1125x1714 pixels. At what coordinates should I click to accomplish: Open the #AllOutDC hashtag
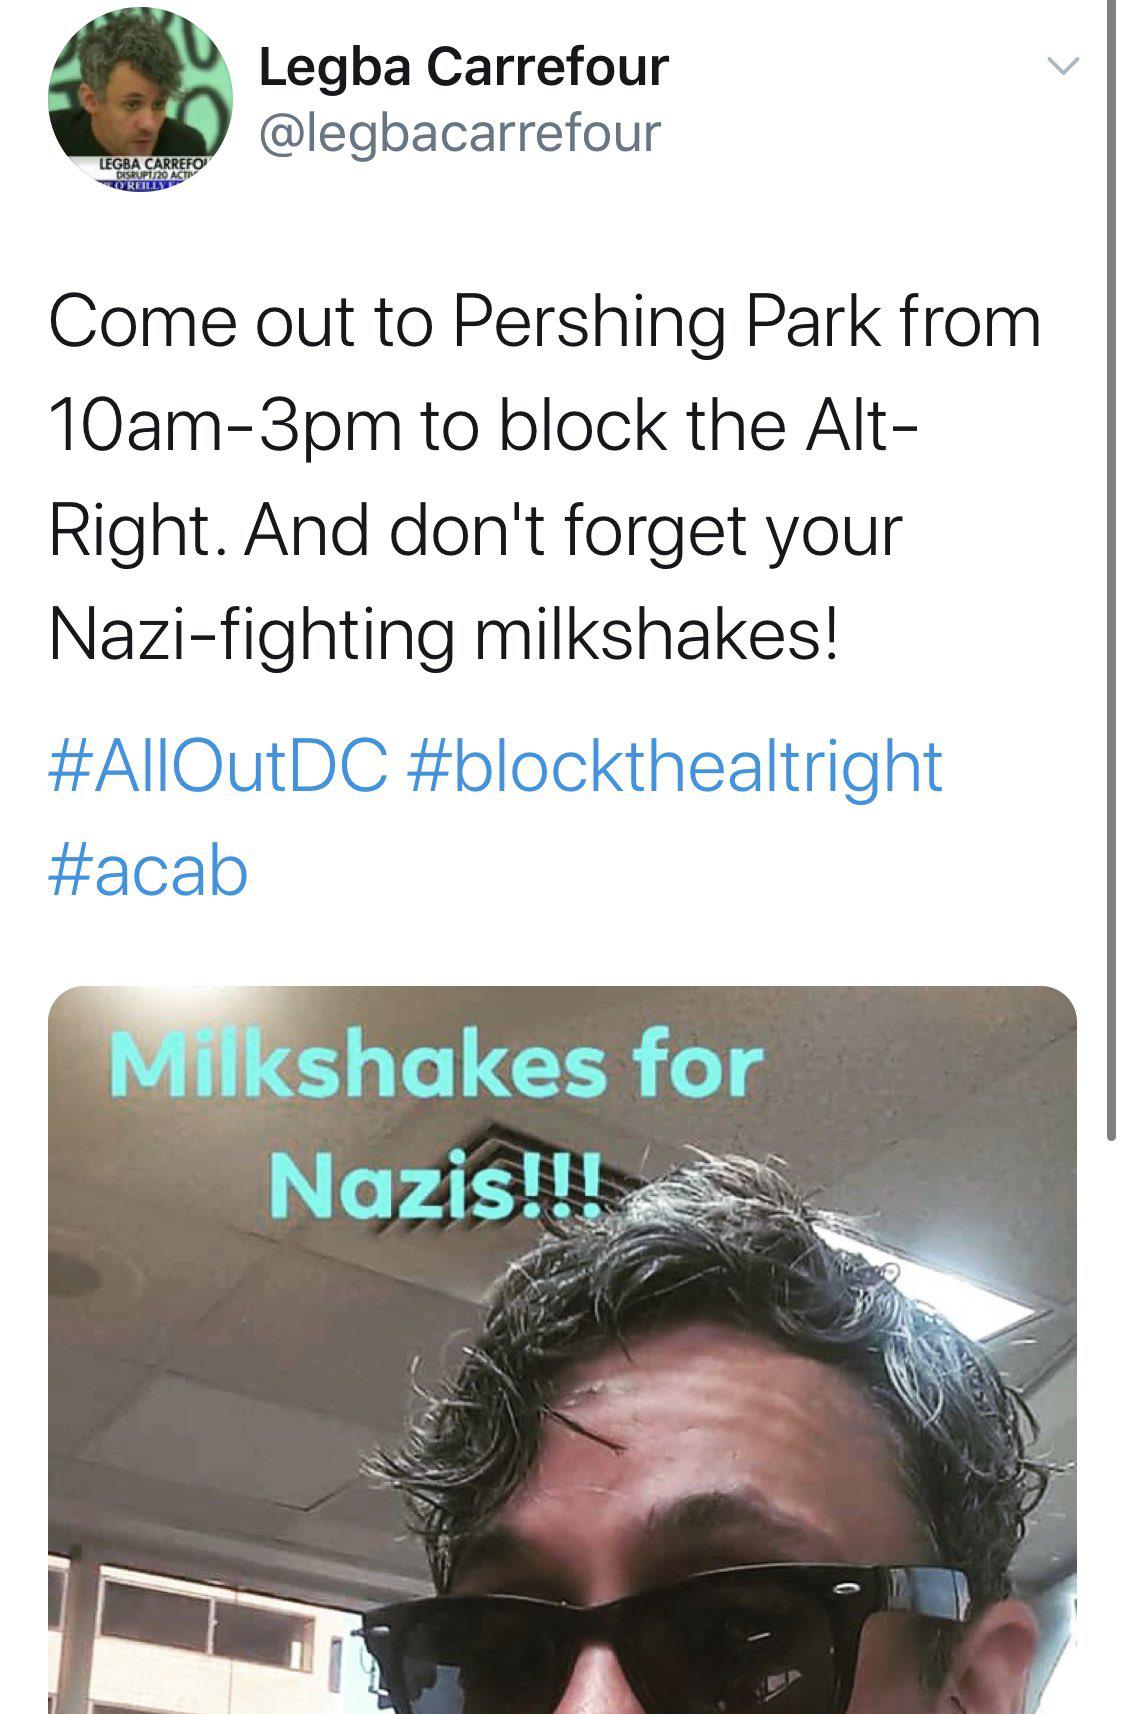coord(218,766)
